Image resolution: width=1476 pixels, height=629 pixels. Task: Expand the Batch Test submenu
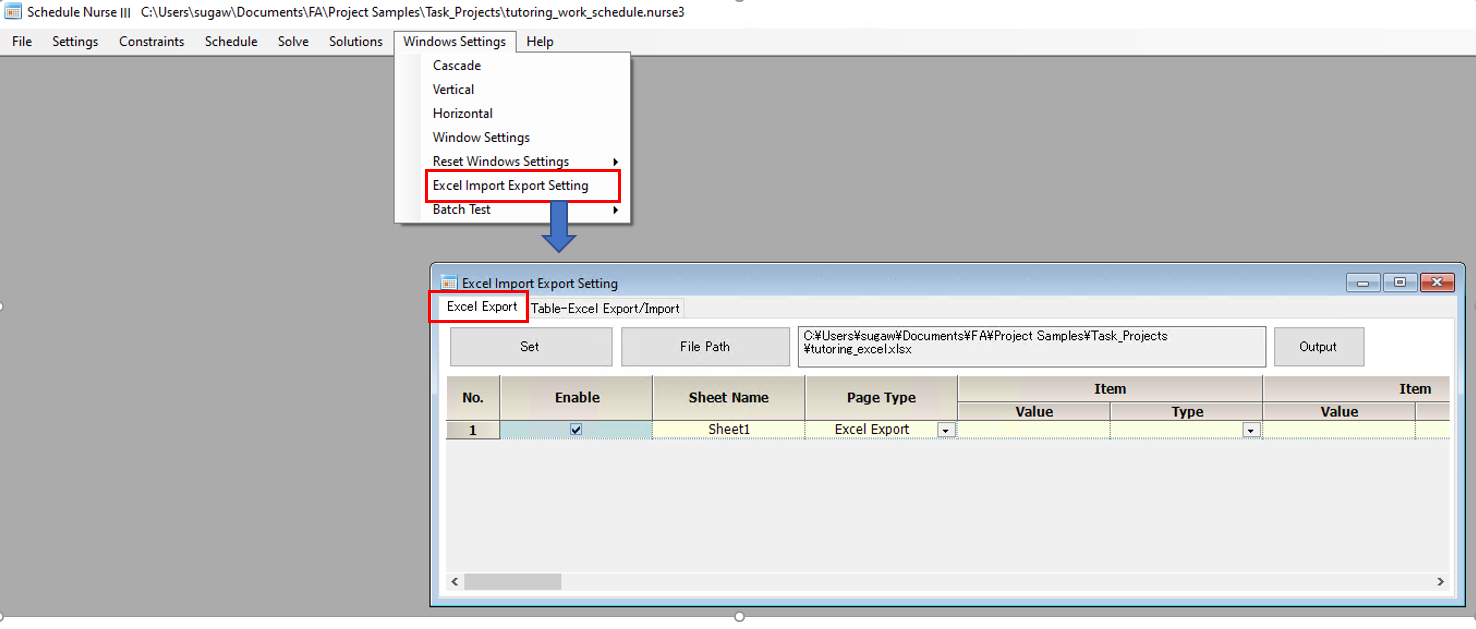461,209
